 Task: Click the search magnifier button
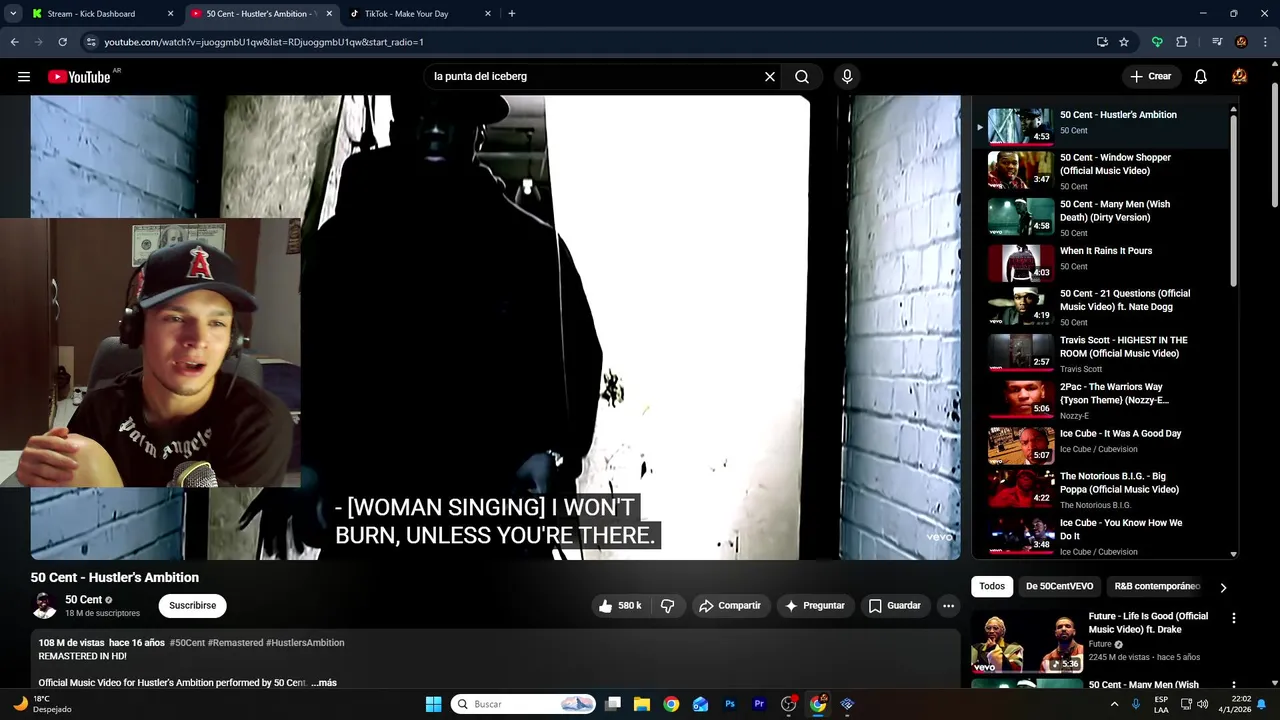802,77
